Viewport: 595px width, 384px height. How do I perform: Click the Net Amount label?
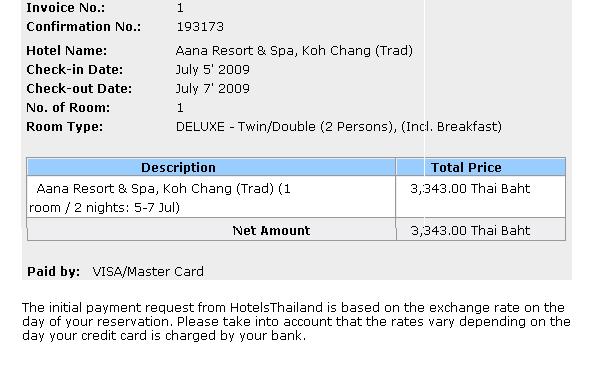tap(271, 230)
